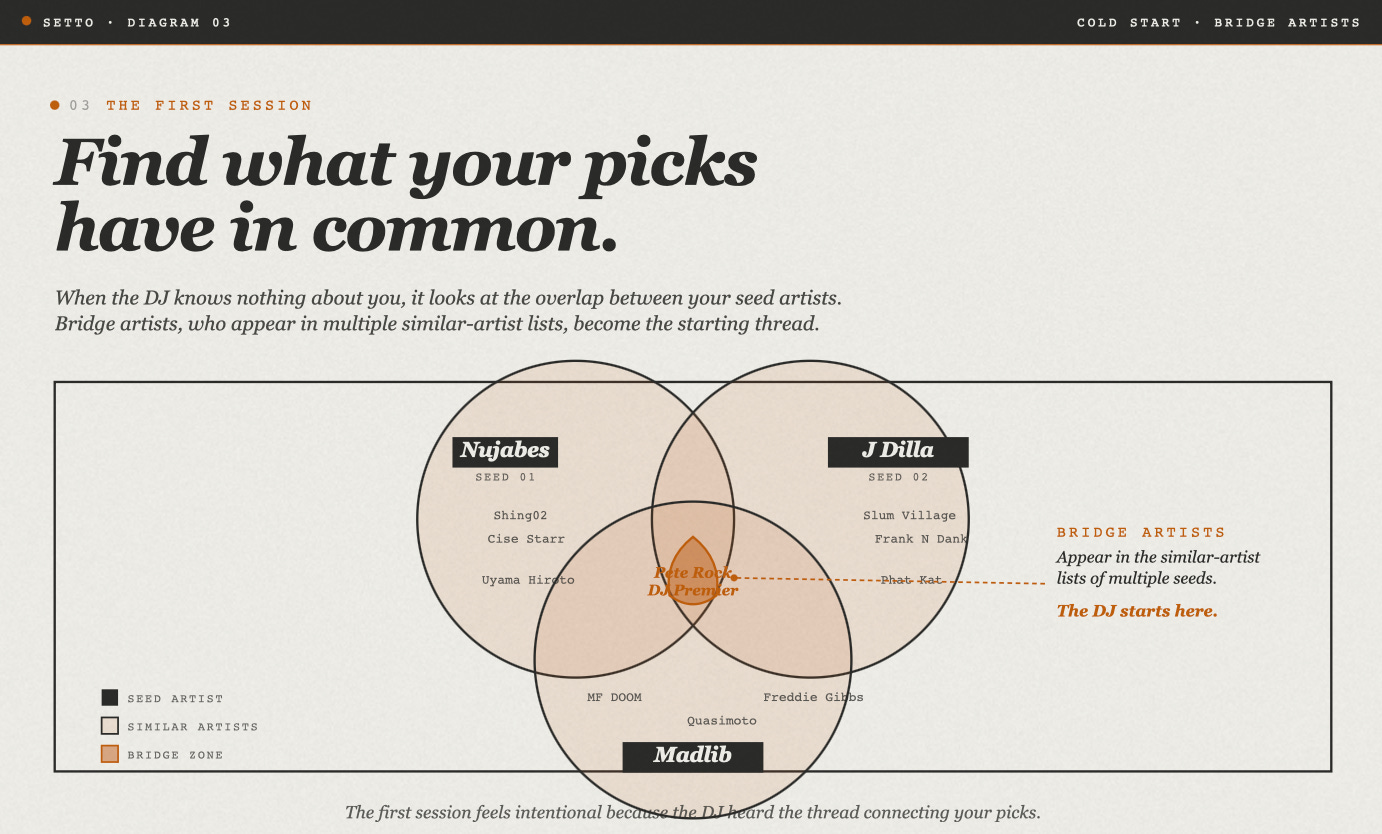Click the Bridge Artists heading annotation
The image size is (1382, 834).
coord(1141,533)
